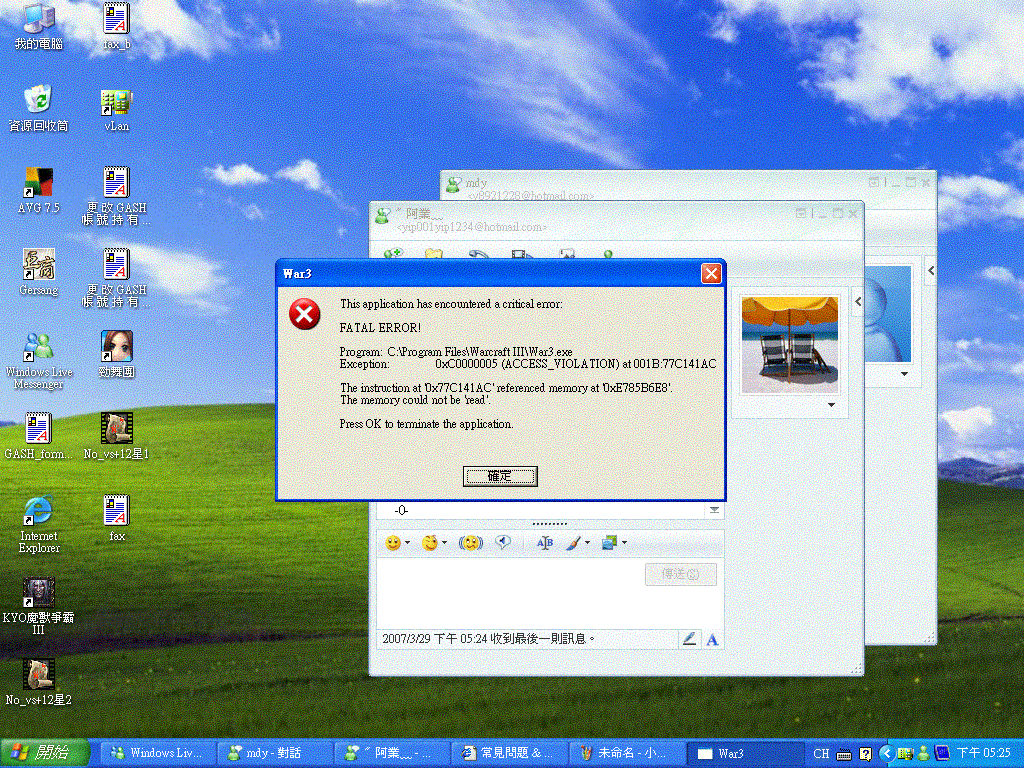Click the 確定 button in War3 error dialog
The image size is (1024, 768).
(500, 476)
